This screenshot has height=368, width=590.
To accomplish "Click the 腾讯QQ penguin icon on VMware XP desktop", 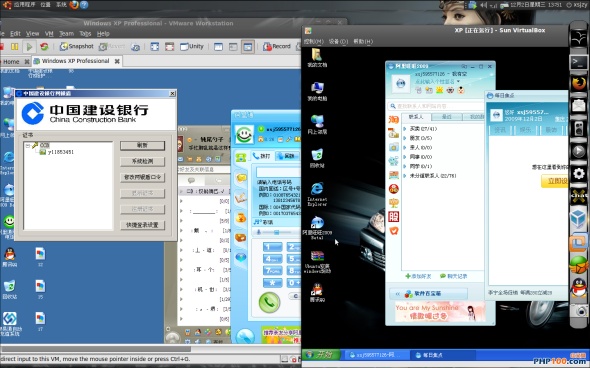I will point(9,255).
